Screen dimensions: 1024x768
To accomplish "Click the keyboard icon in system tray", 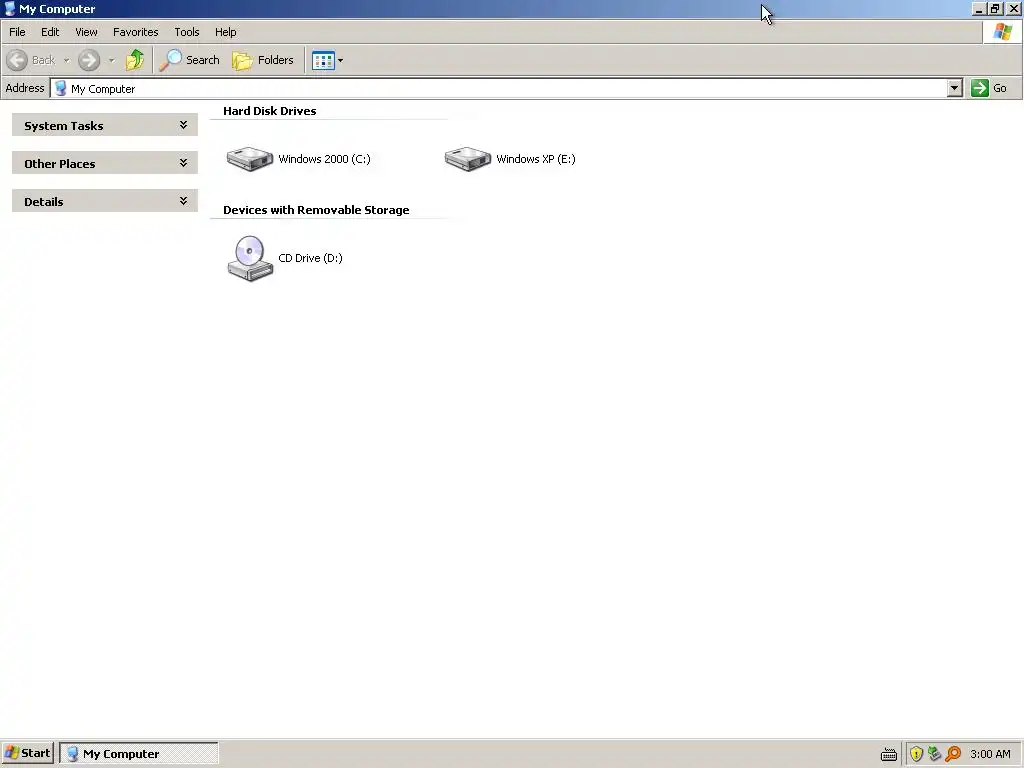I will [x=889, y=754].
